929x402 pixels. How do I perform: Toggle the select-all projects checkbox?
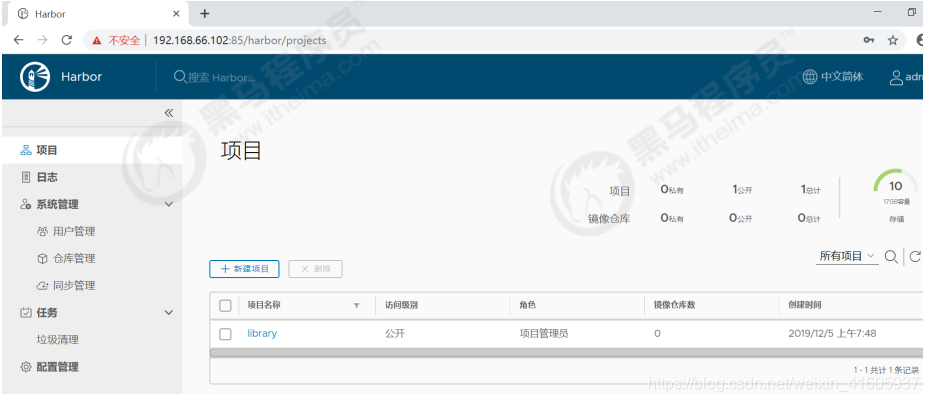click(x=225, y=305)
